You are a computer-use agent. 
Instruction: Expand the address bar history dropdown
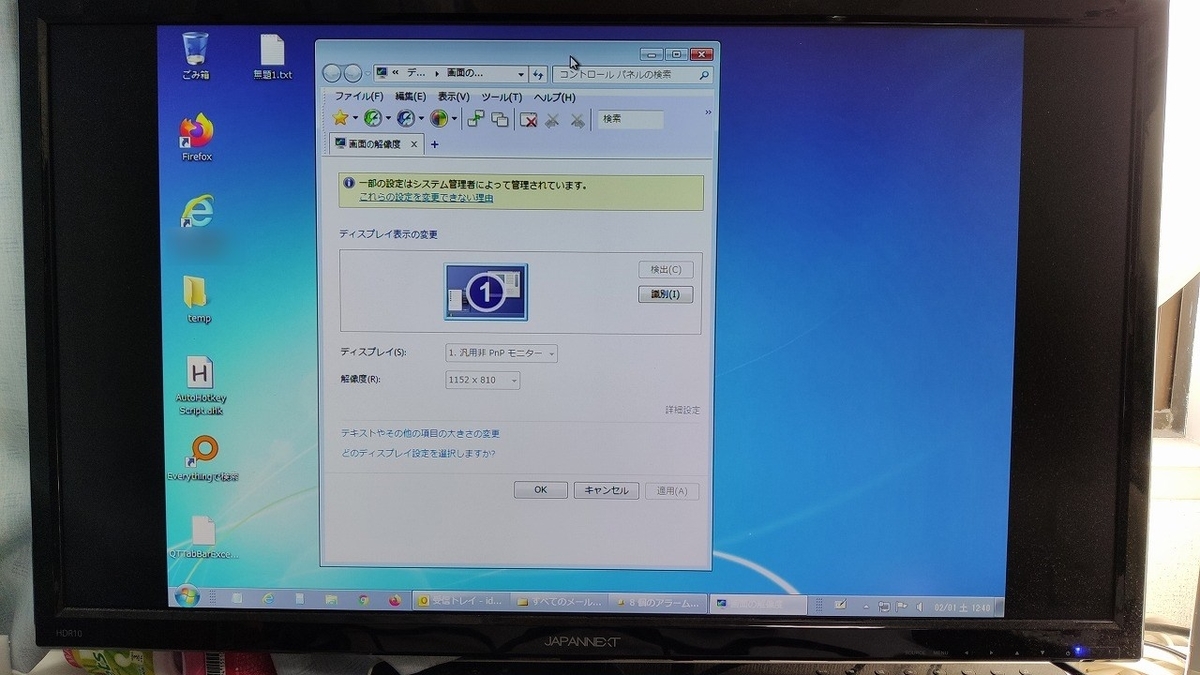(521, 74)
